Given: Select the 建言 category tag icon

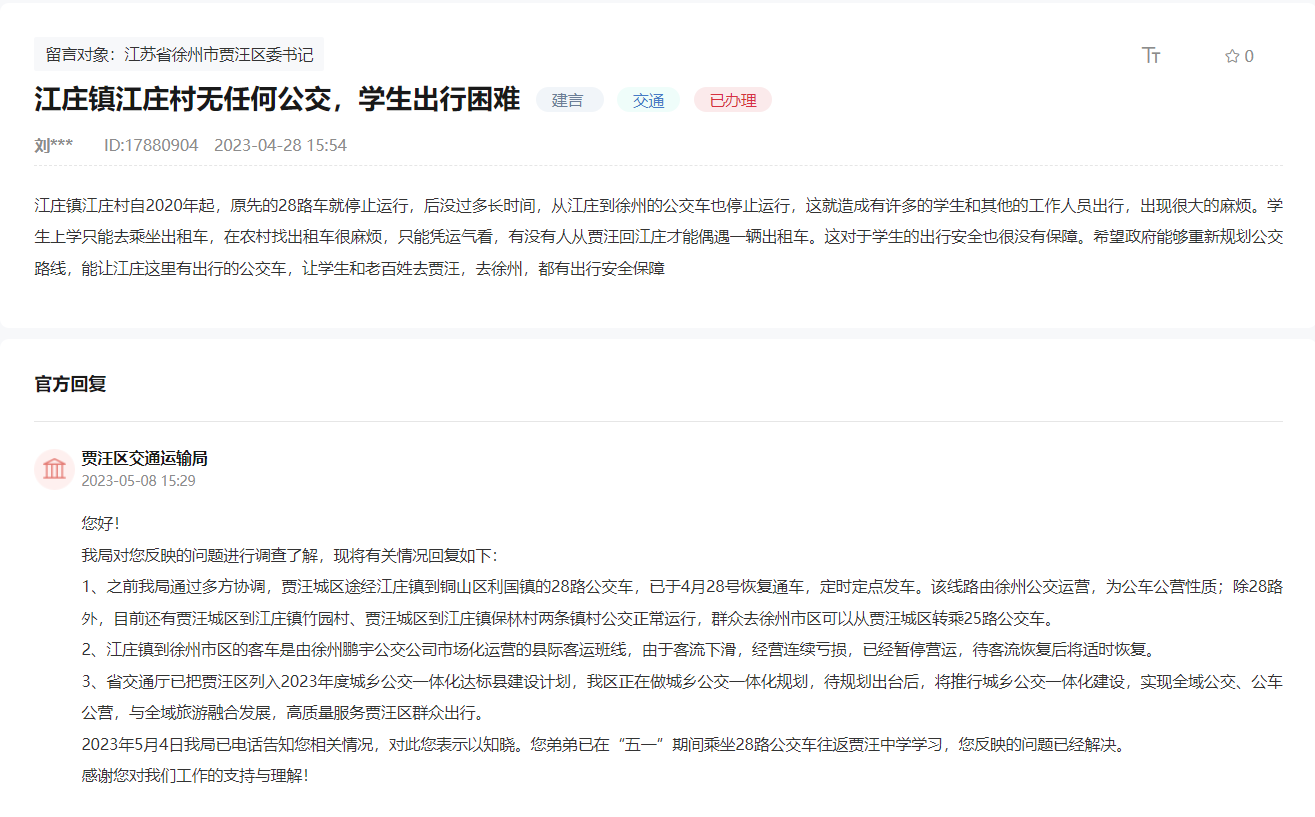Looking at the screenshot, I should coord(569,99).
